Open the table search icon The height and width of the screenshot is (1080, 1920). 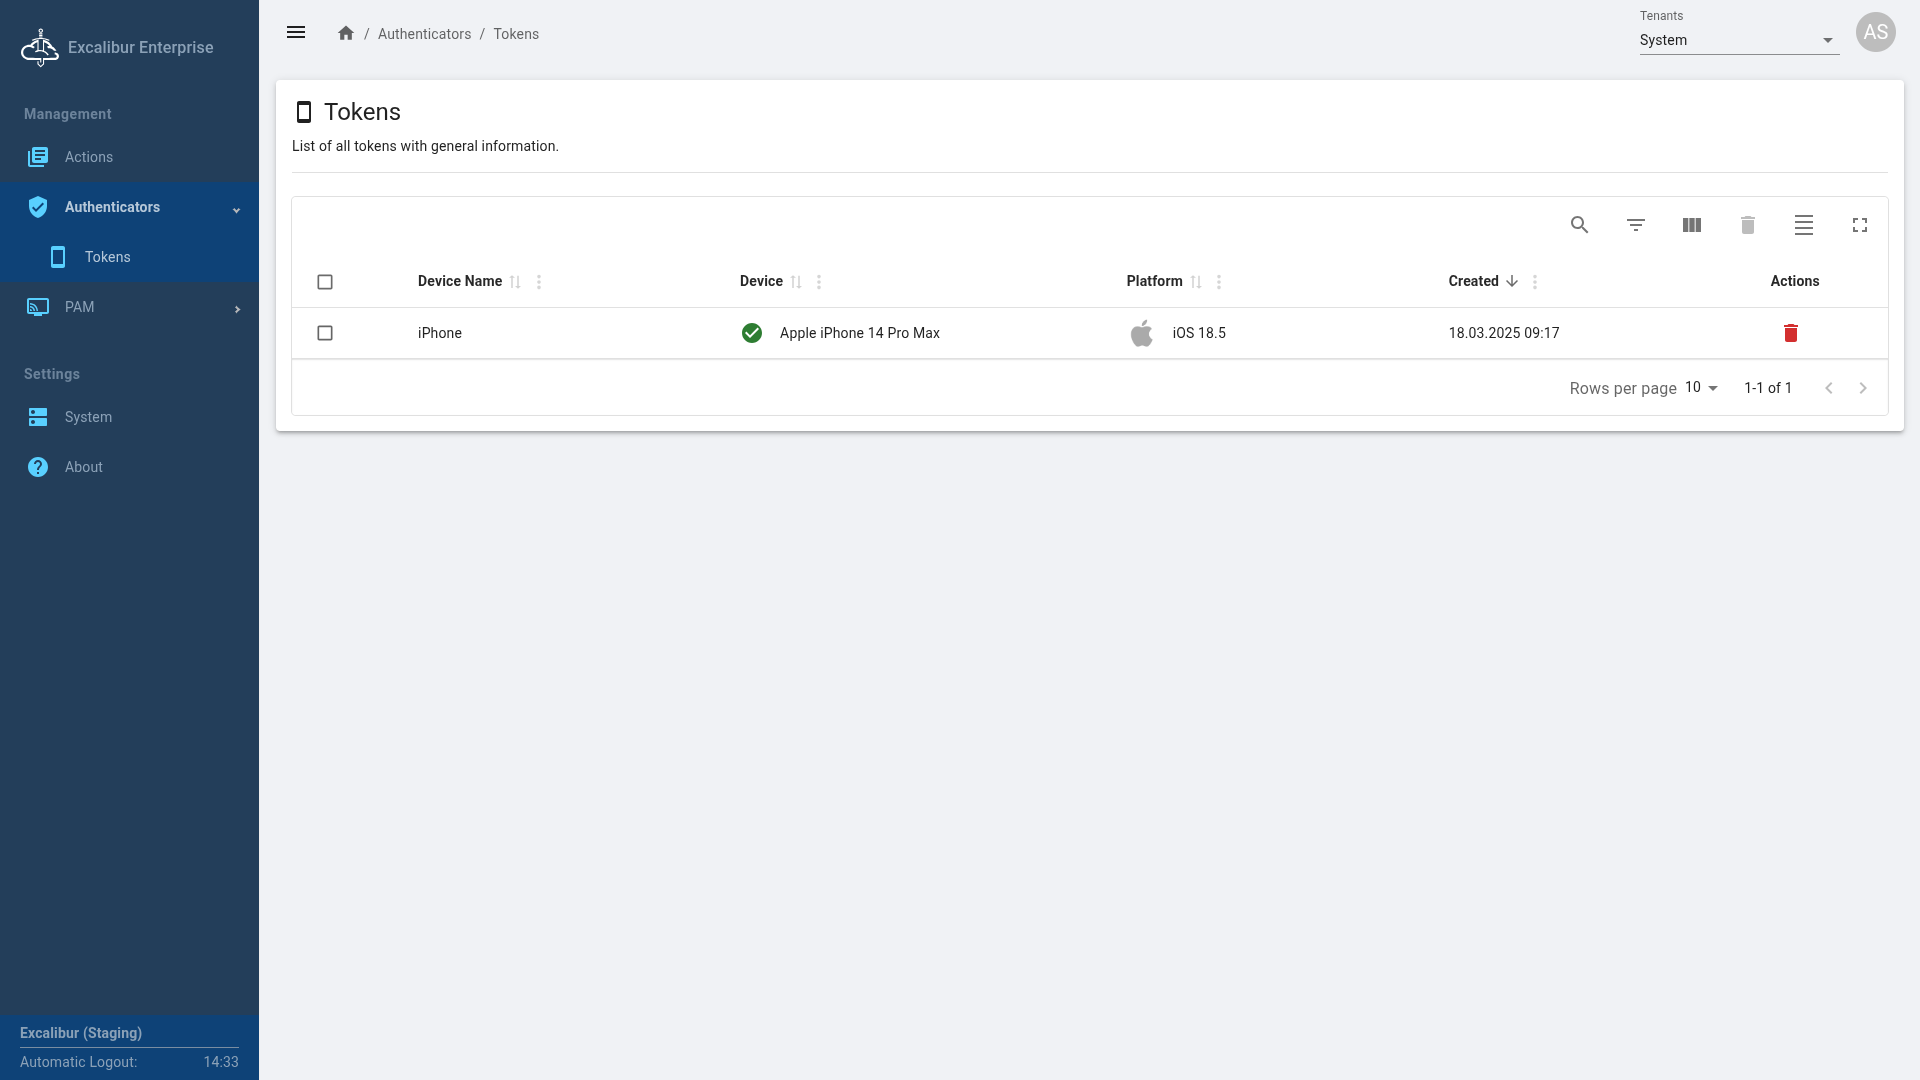(x=1579, y=225)
